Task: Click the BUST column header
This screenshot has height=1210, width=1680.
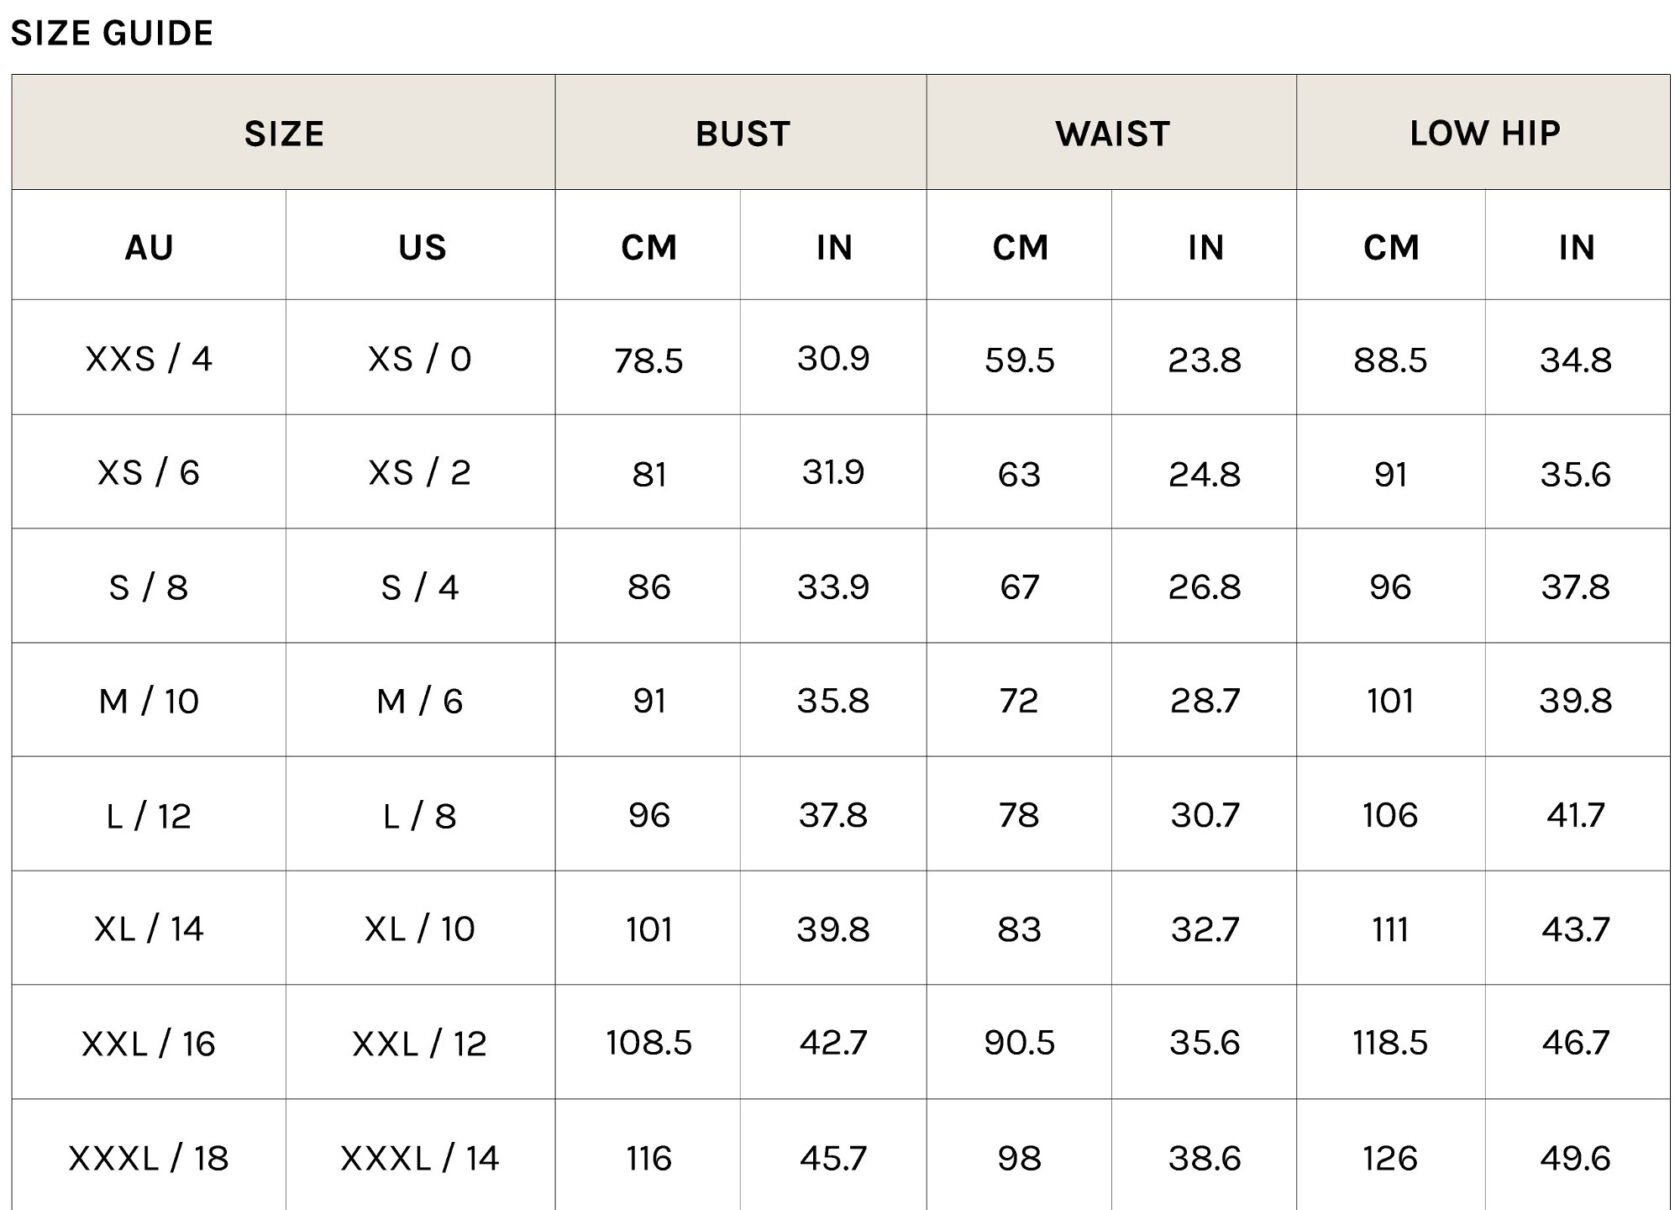Action: click(742, 133)
